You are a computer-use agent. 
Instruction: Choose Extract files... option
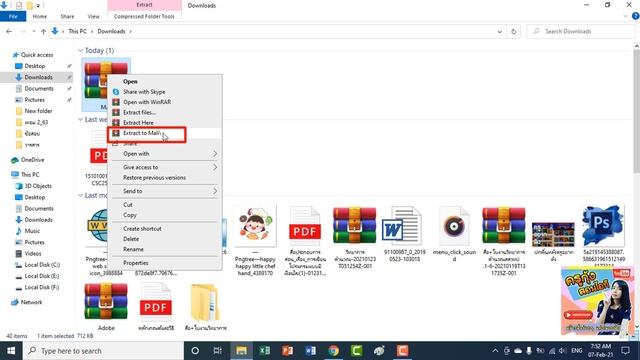[x=139, y=112]
